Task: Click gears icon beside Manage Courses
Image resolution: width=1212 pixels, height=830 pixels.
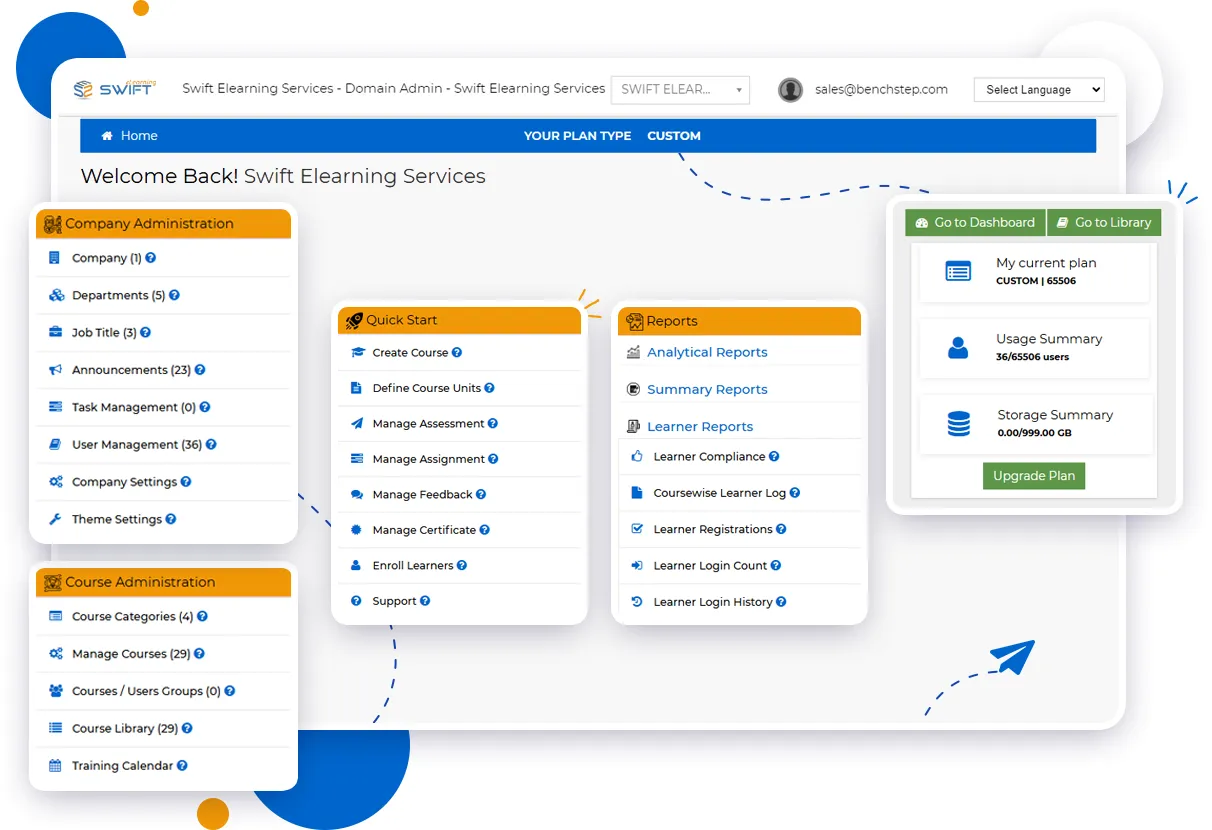Action: pos(55,654)
